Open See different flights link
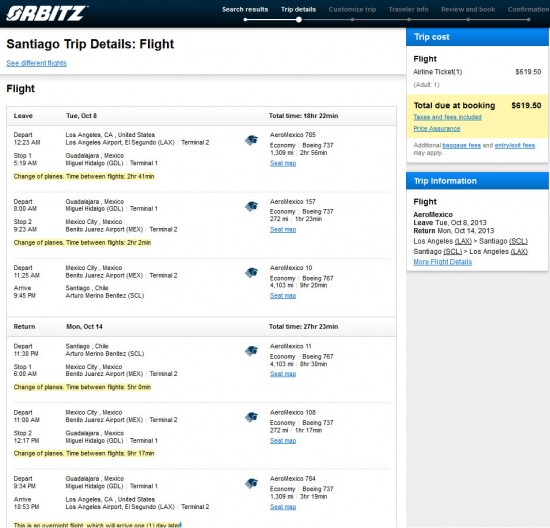The image size is (550, 528). 36,63
